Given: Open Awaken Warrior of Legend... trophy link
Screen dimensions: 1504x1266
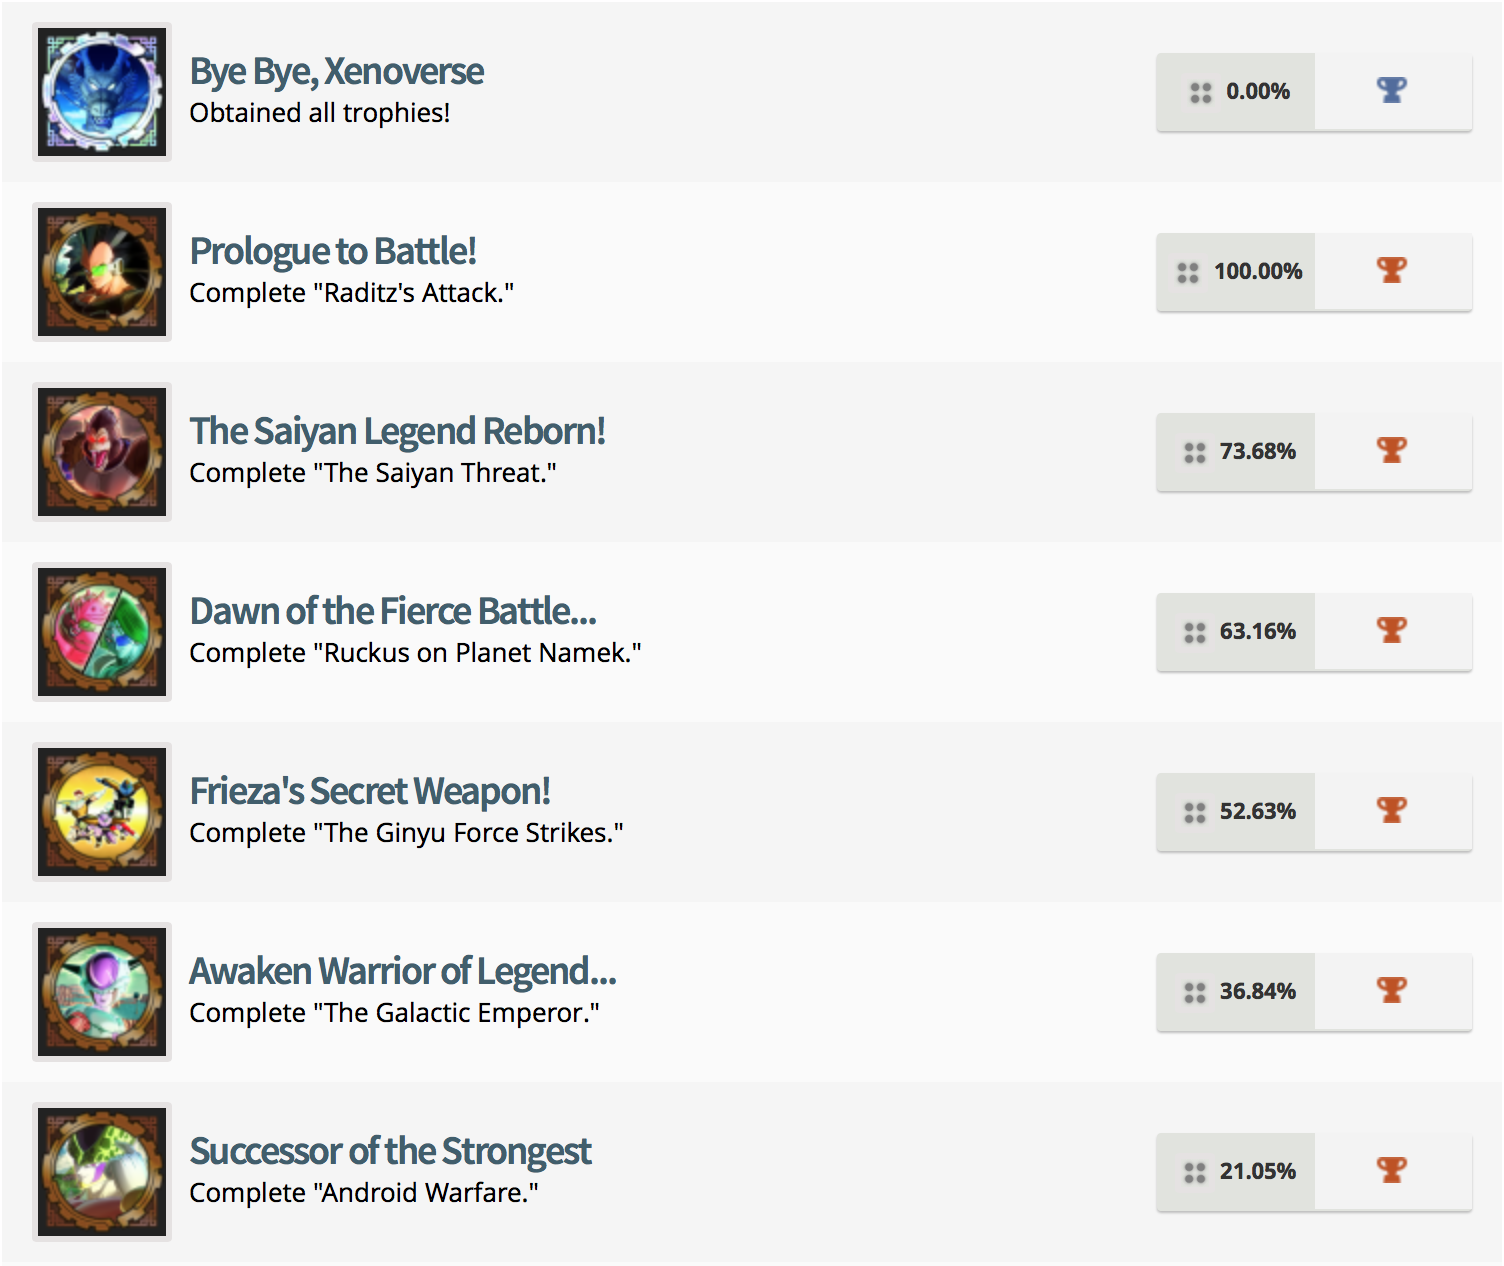Looking at the screenshot, I should pyautogui.click(x=402, y=972).
